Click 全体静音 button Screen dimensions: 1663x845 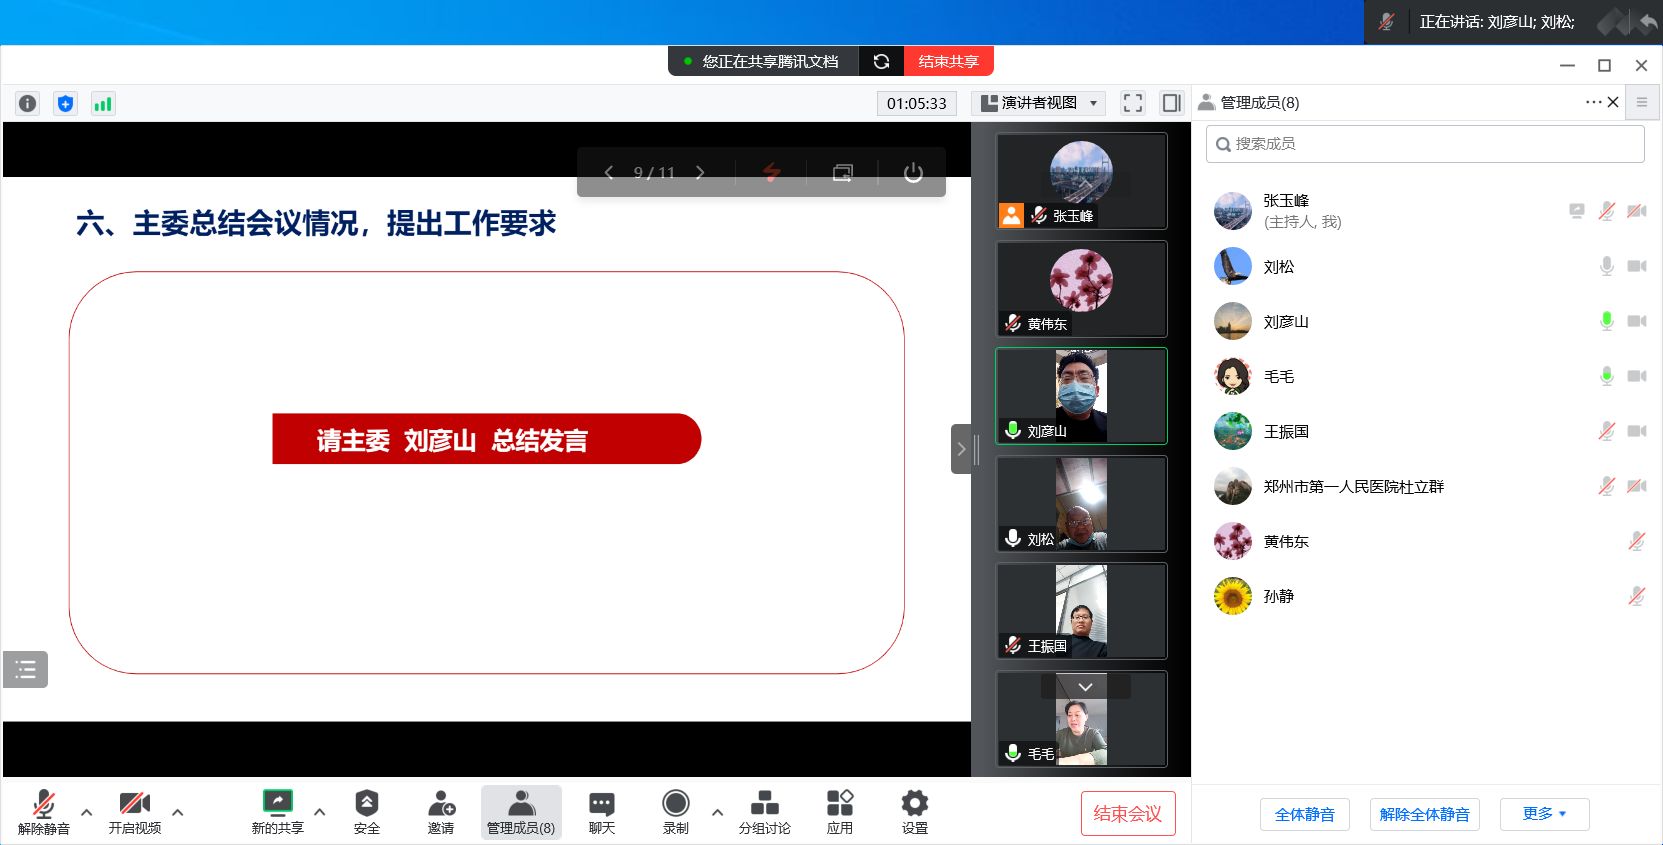(1304, 814)
